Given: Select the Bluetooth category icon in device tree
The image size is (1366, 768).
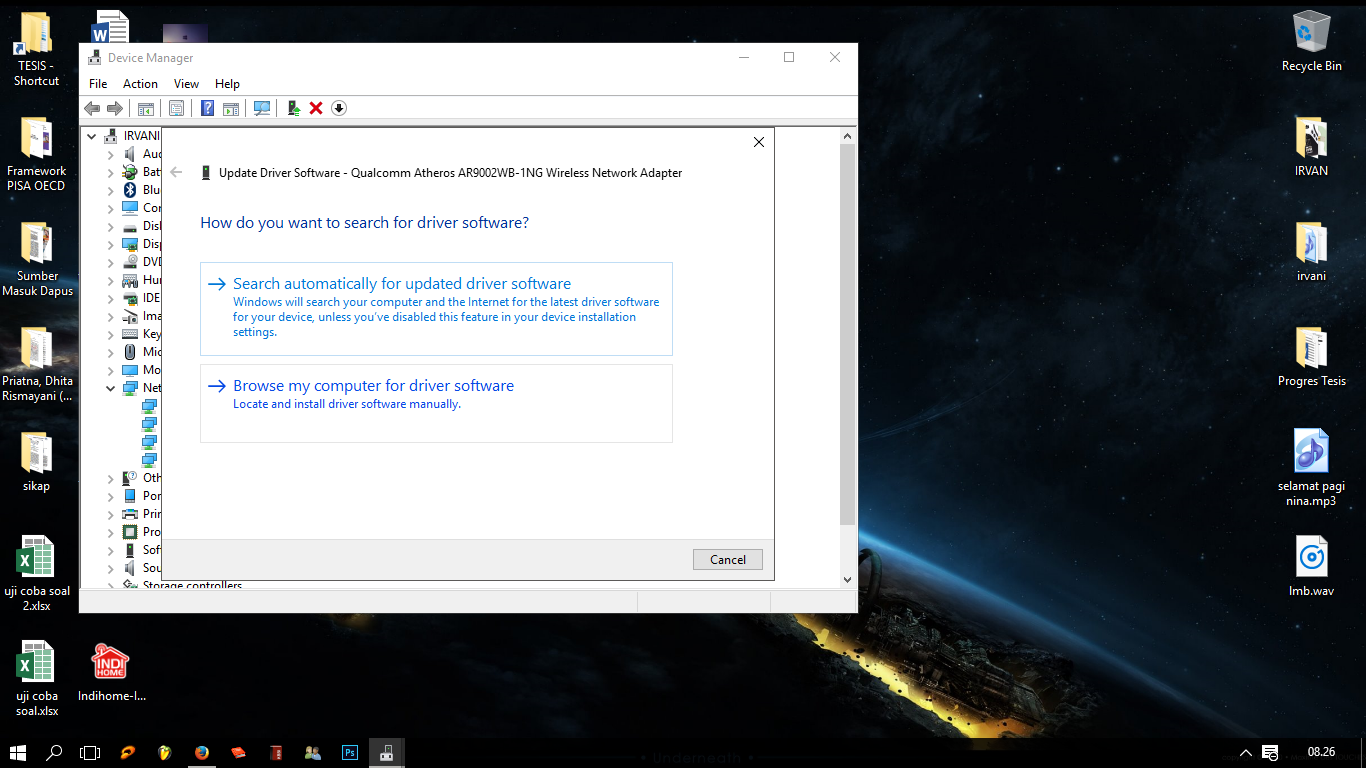Looking at the screenshot, I should pos(129,190).
